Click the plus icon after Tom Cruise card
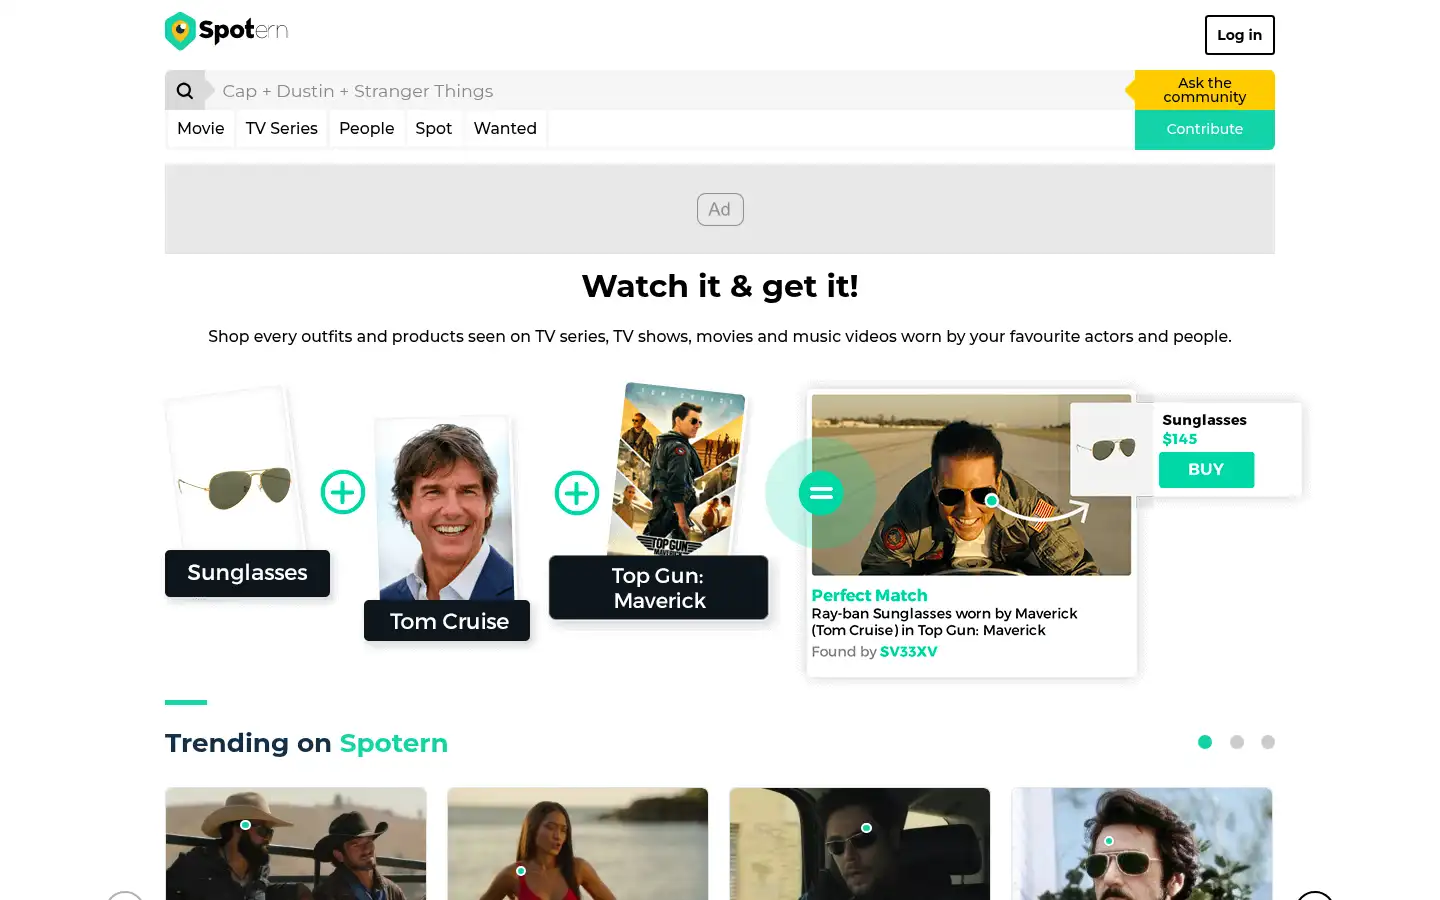 click(x=577, y=493)
